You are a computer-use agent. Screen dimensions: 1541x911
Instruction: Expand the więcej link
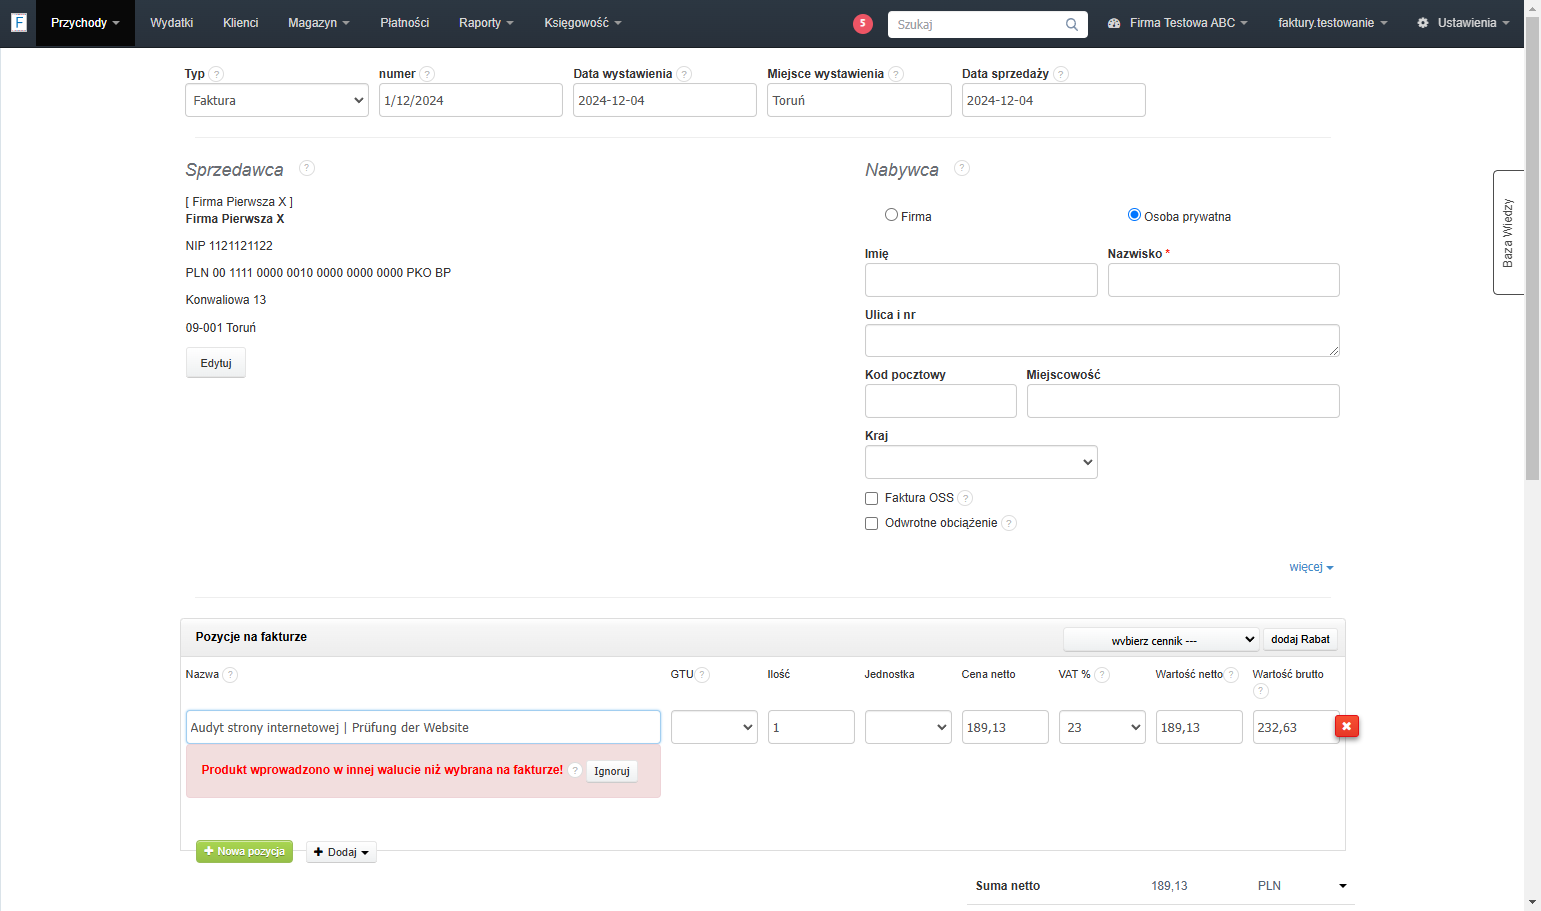click(1311, 567)
